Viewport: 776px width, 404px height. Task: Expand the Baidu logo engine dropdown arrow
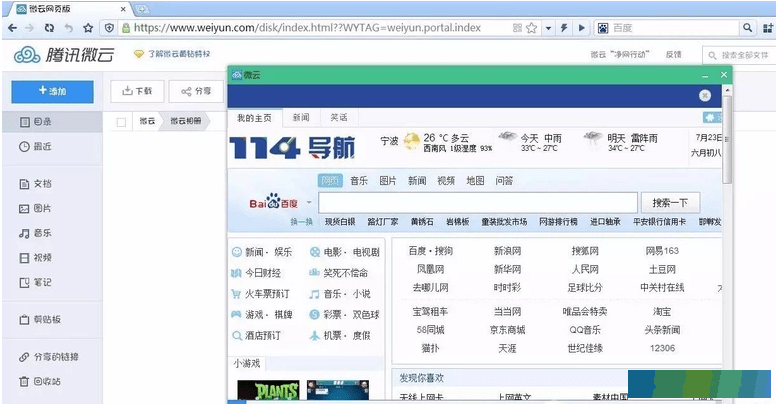pyautogui.click(x=309, y=202)
